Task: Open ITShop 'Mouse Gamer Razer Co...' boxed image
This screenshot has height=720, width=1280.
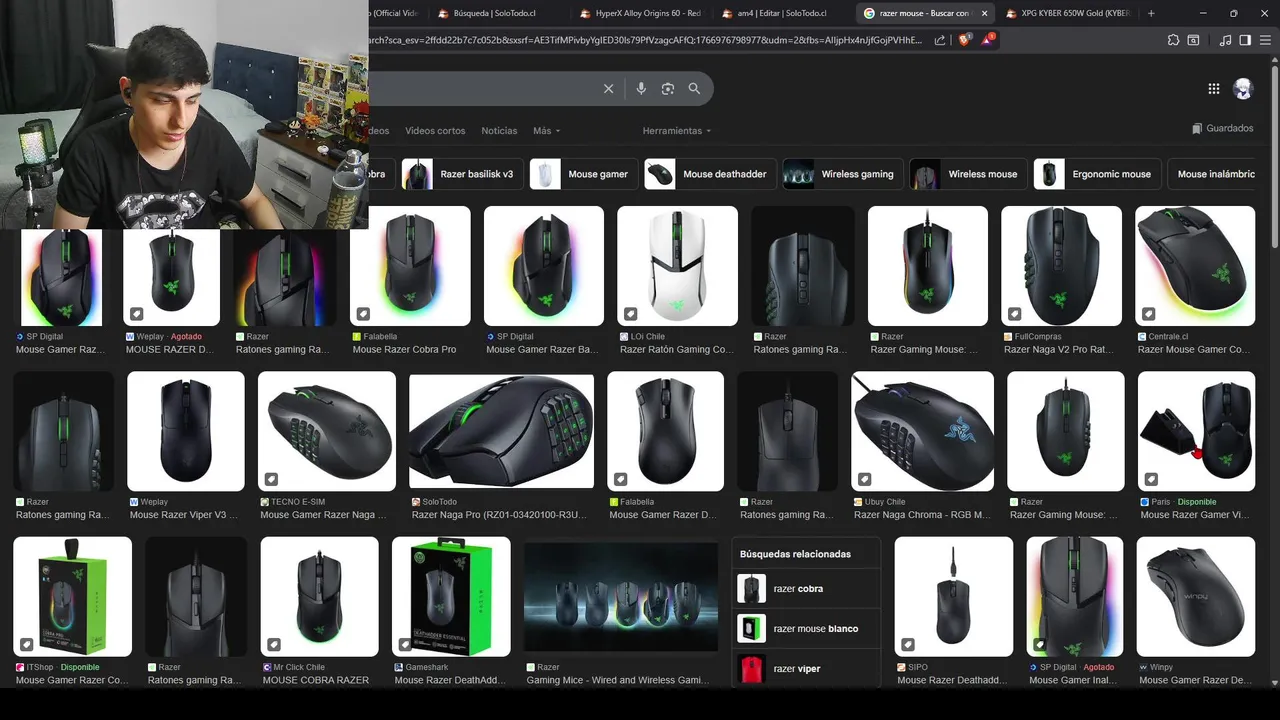Action: 72,596
